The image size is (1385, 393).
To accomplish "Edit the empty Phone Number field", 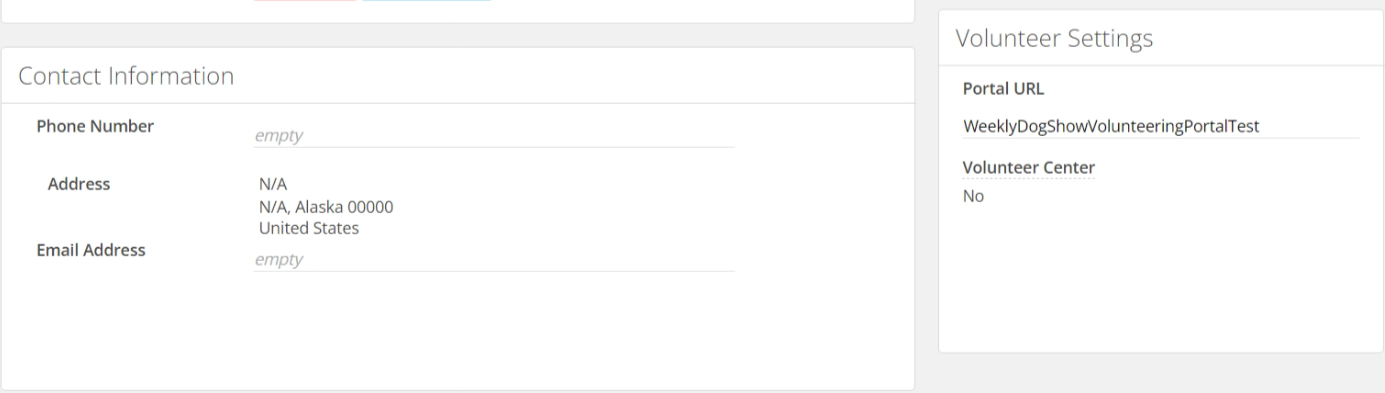I will (x=494, y=135).
